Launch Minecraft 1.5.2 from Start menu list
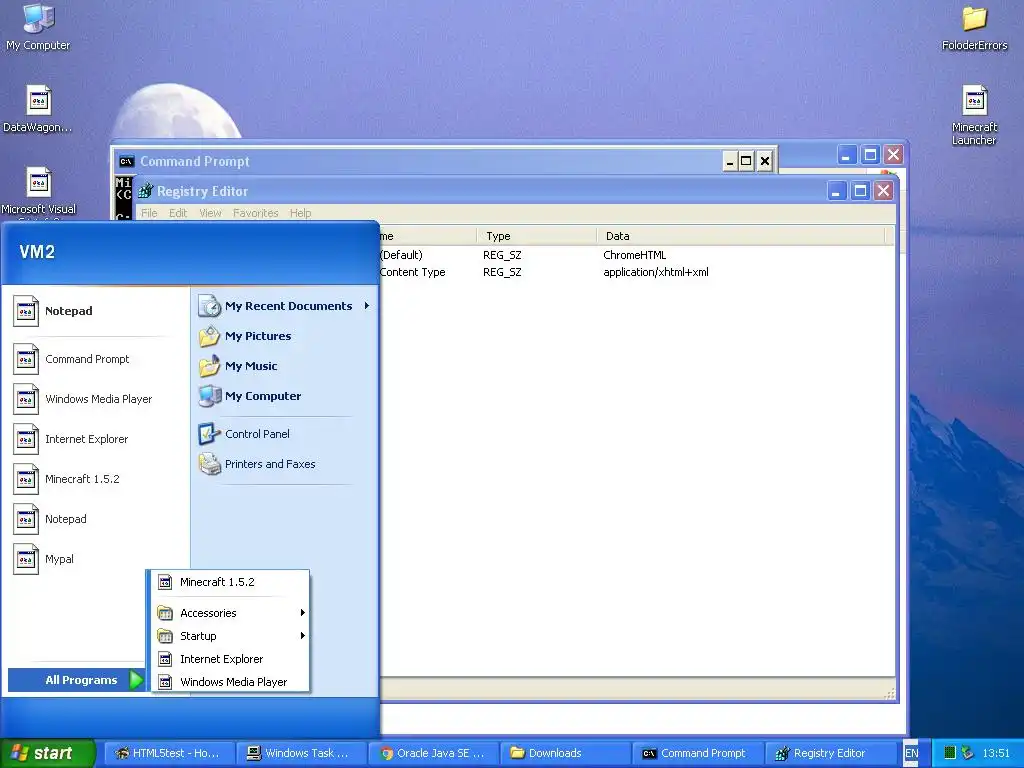Image resolution: width=1024 pixels, height=768 pixels. [82, 479]
